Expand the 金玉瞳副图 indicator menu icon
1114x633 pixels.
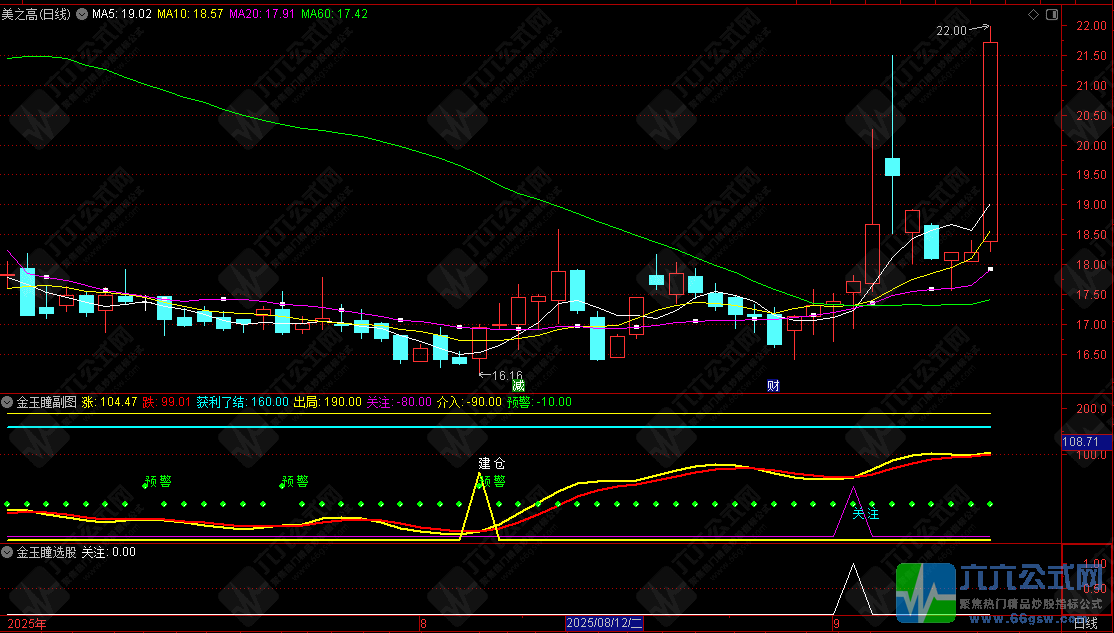coord(7,402)
